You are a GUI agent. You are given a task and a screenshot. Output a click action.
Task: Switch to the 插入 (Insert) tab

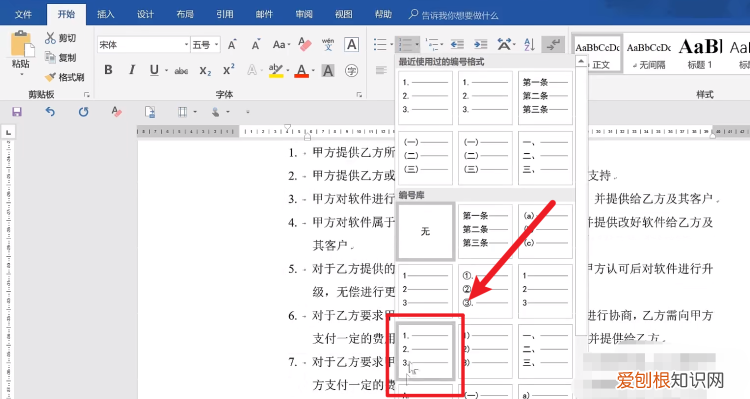[106, 14]
